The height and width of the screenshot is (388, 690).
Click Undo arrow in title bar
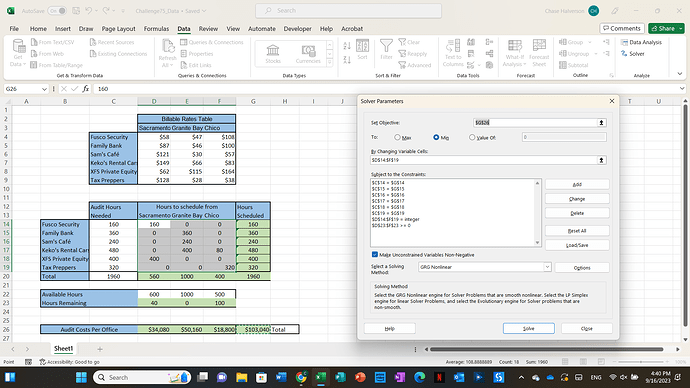pos(89,11)
